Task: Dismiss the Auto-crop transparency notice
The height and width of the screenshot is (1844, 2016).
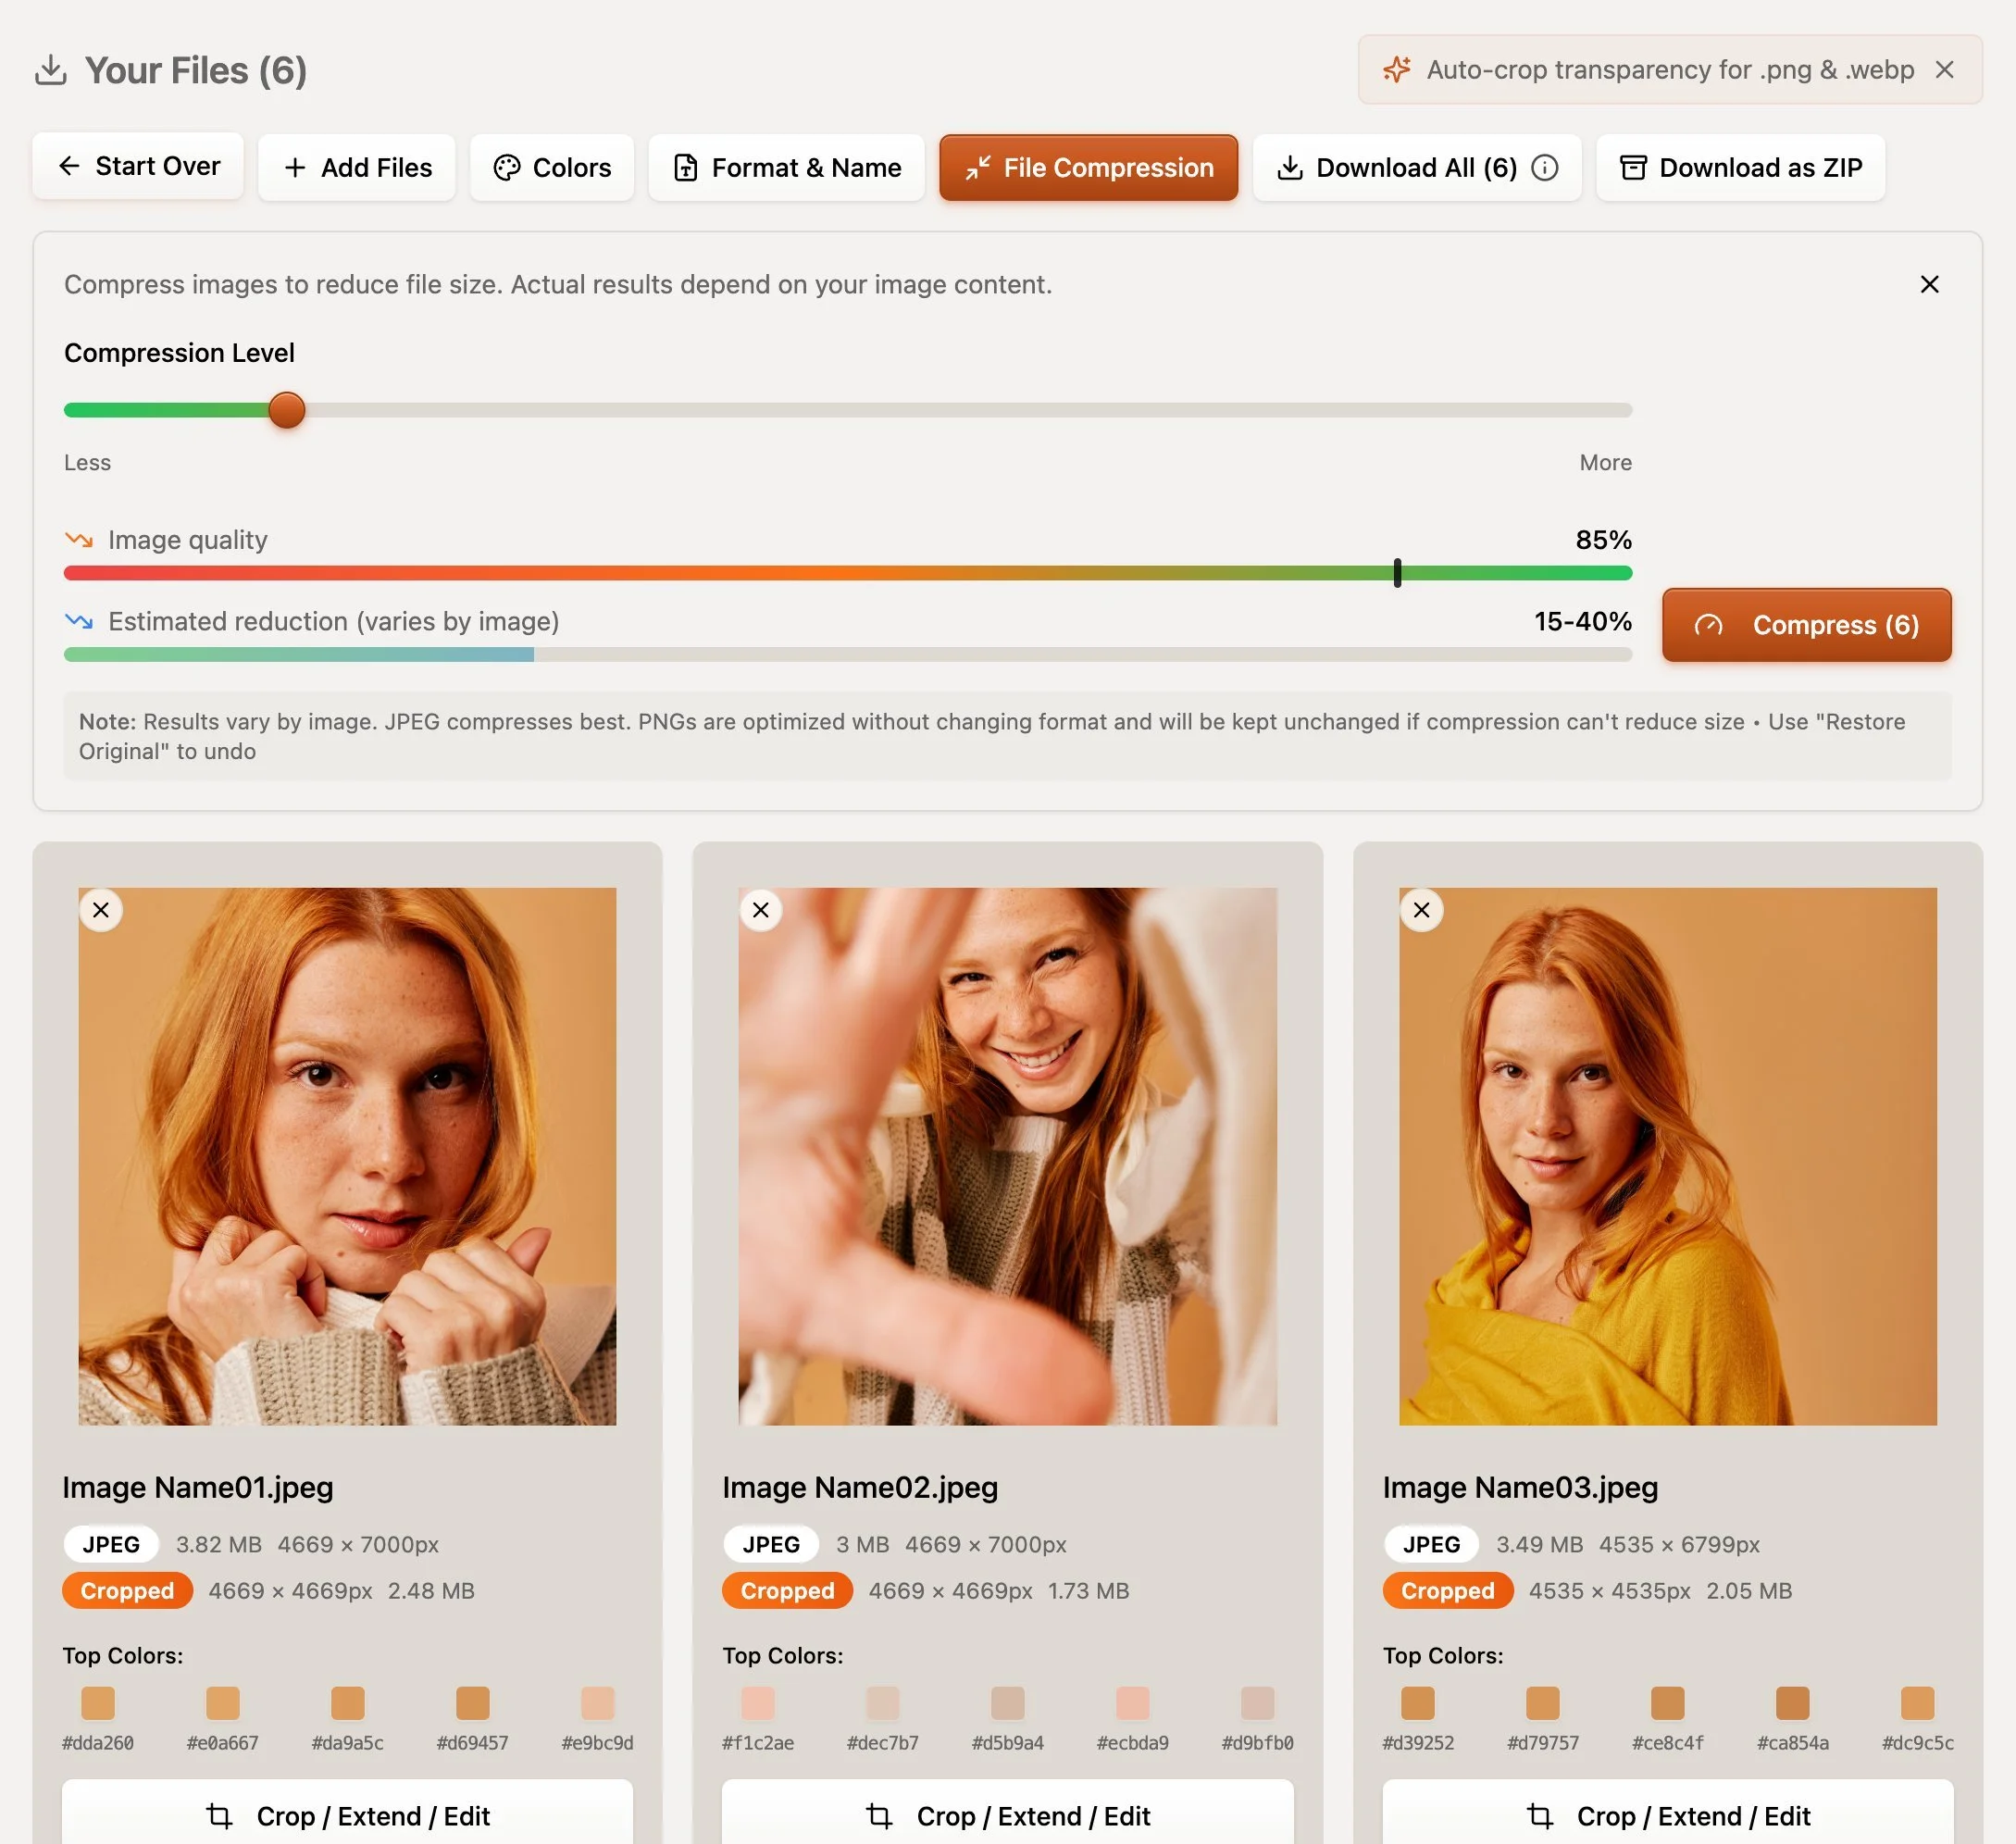Action: point(1944,69)
